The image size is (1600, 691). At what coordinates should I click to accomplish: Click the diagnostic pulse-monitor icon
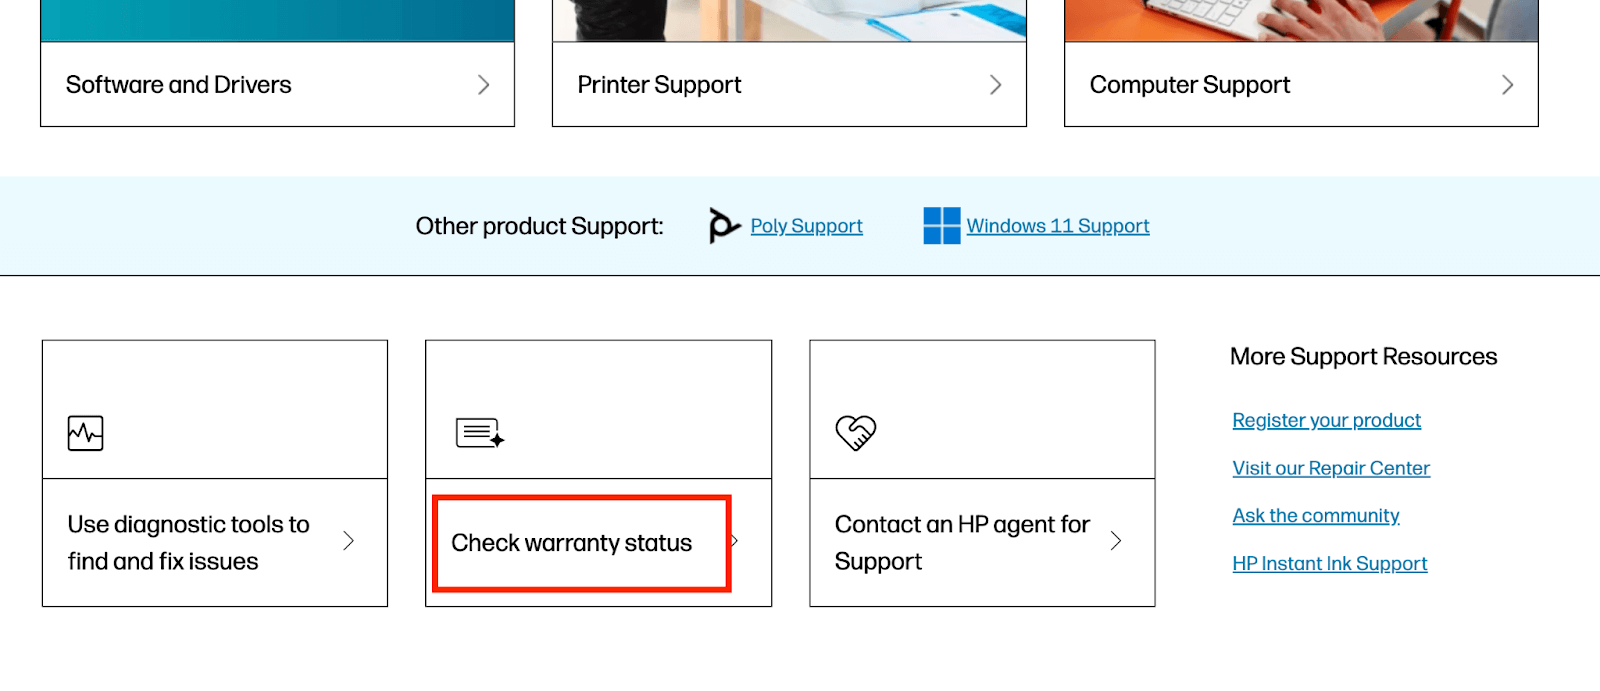[84, 432]
